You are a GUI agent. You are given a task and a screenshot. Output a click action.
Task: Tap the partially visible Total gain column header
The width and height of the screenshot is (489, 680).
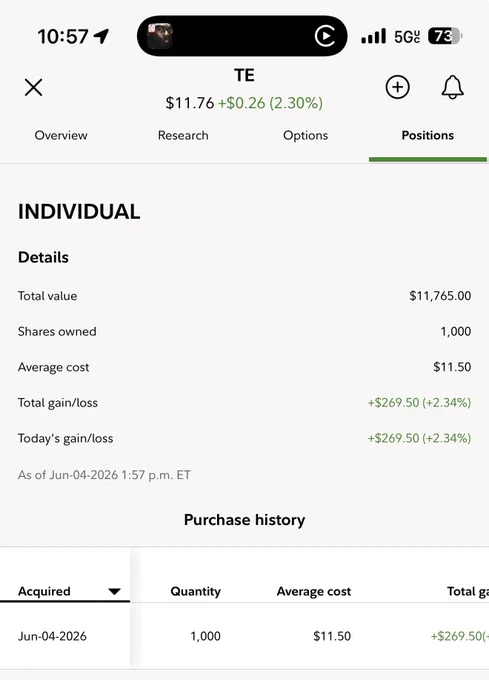[x=468, y=592]
